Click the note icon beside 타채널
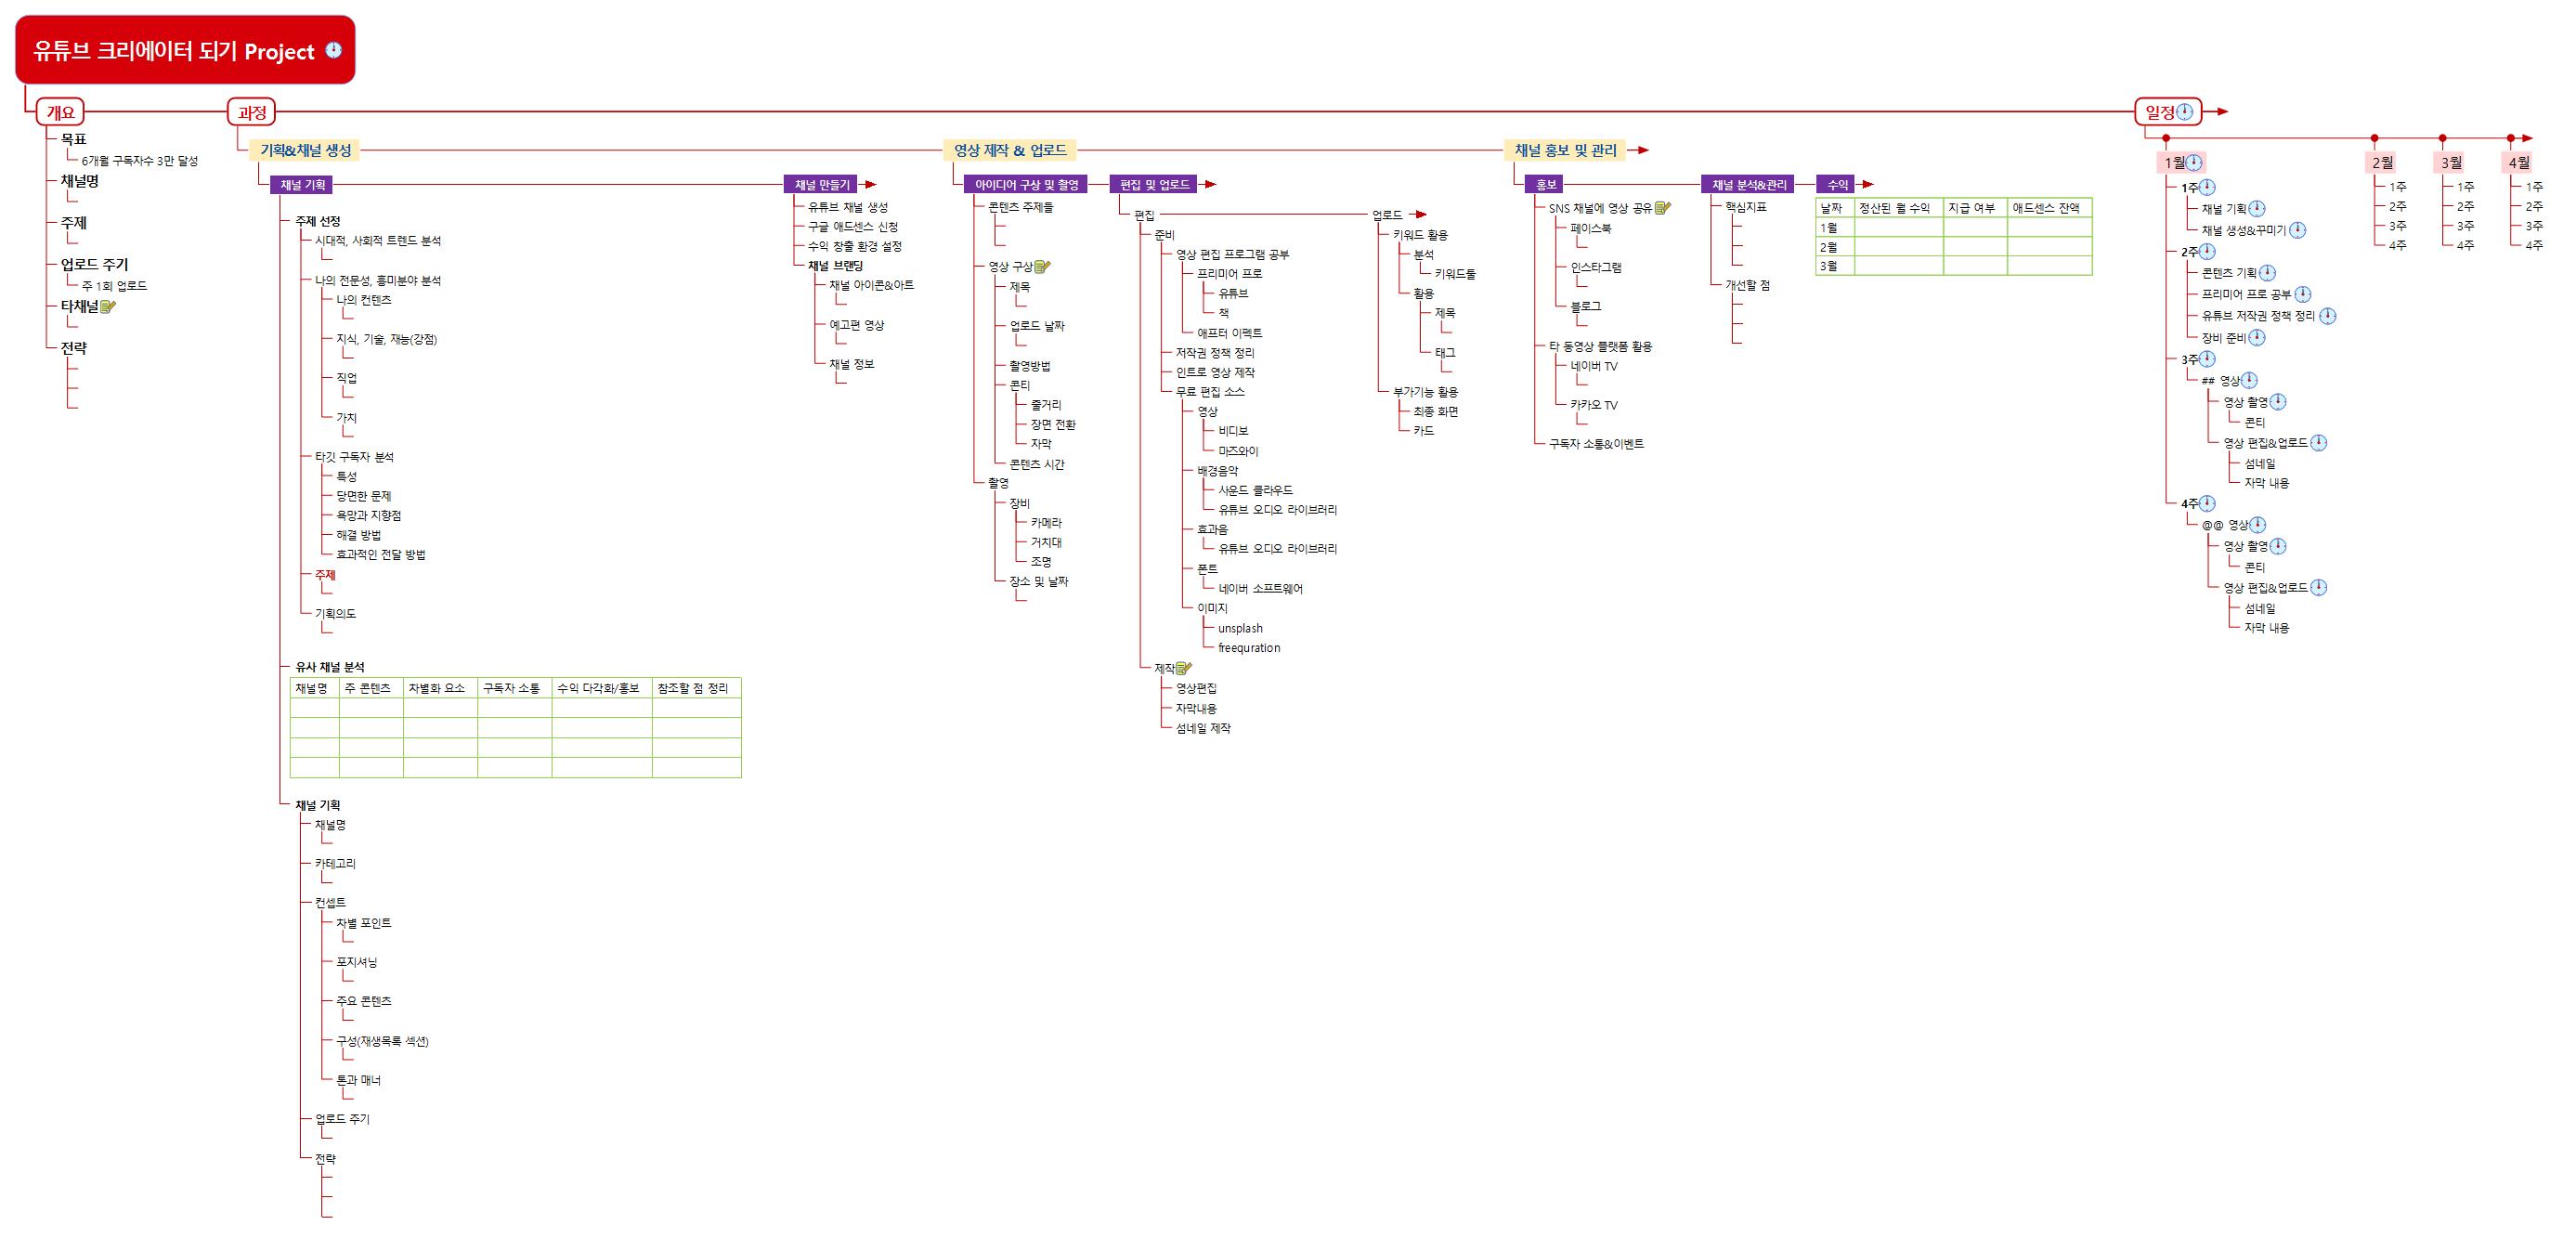2576x1238 pixels. tap(108, 307)
